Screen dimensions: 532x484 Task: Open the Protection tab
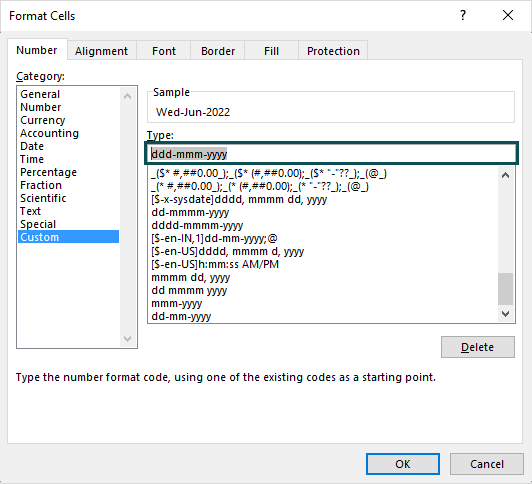pyautogui.click(x=333, y=51)
